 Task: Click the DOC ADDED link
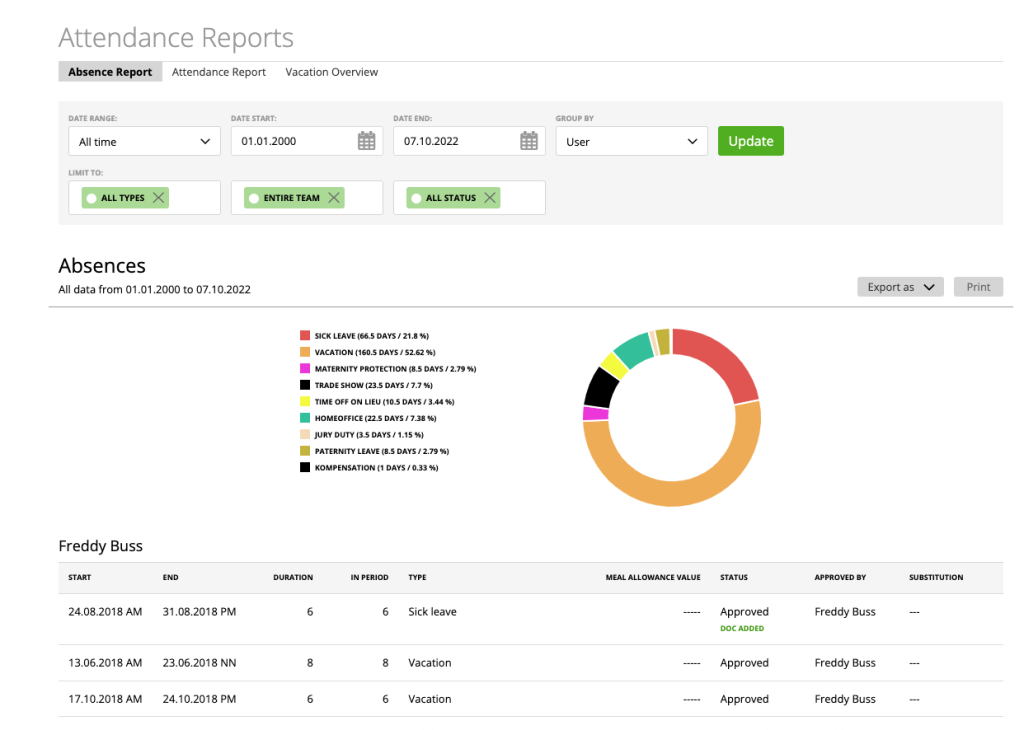pyautogui.click(x=742, y=628)
